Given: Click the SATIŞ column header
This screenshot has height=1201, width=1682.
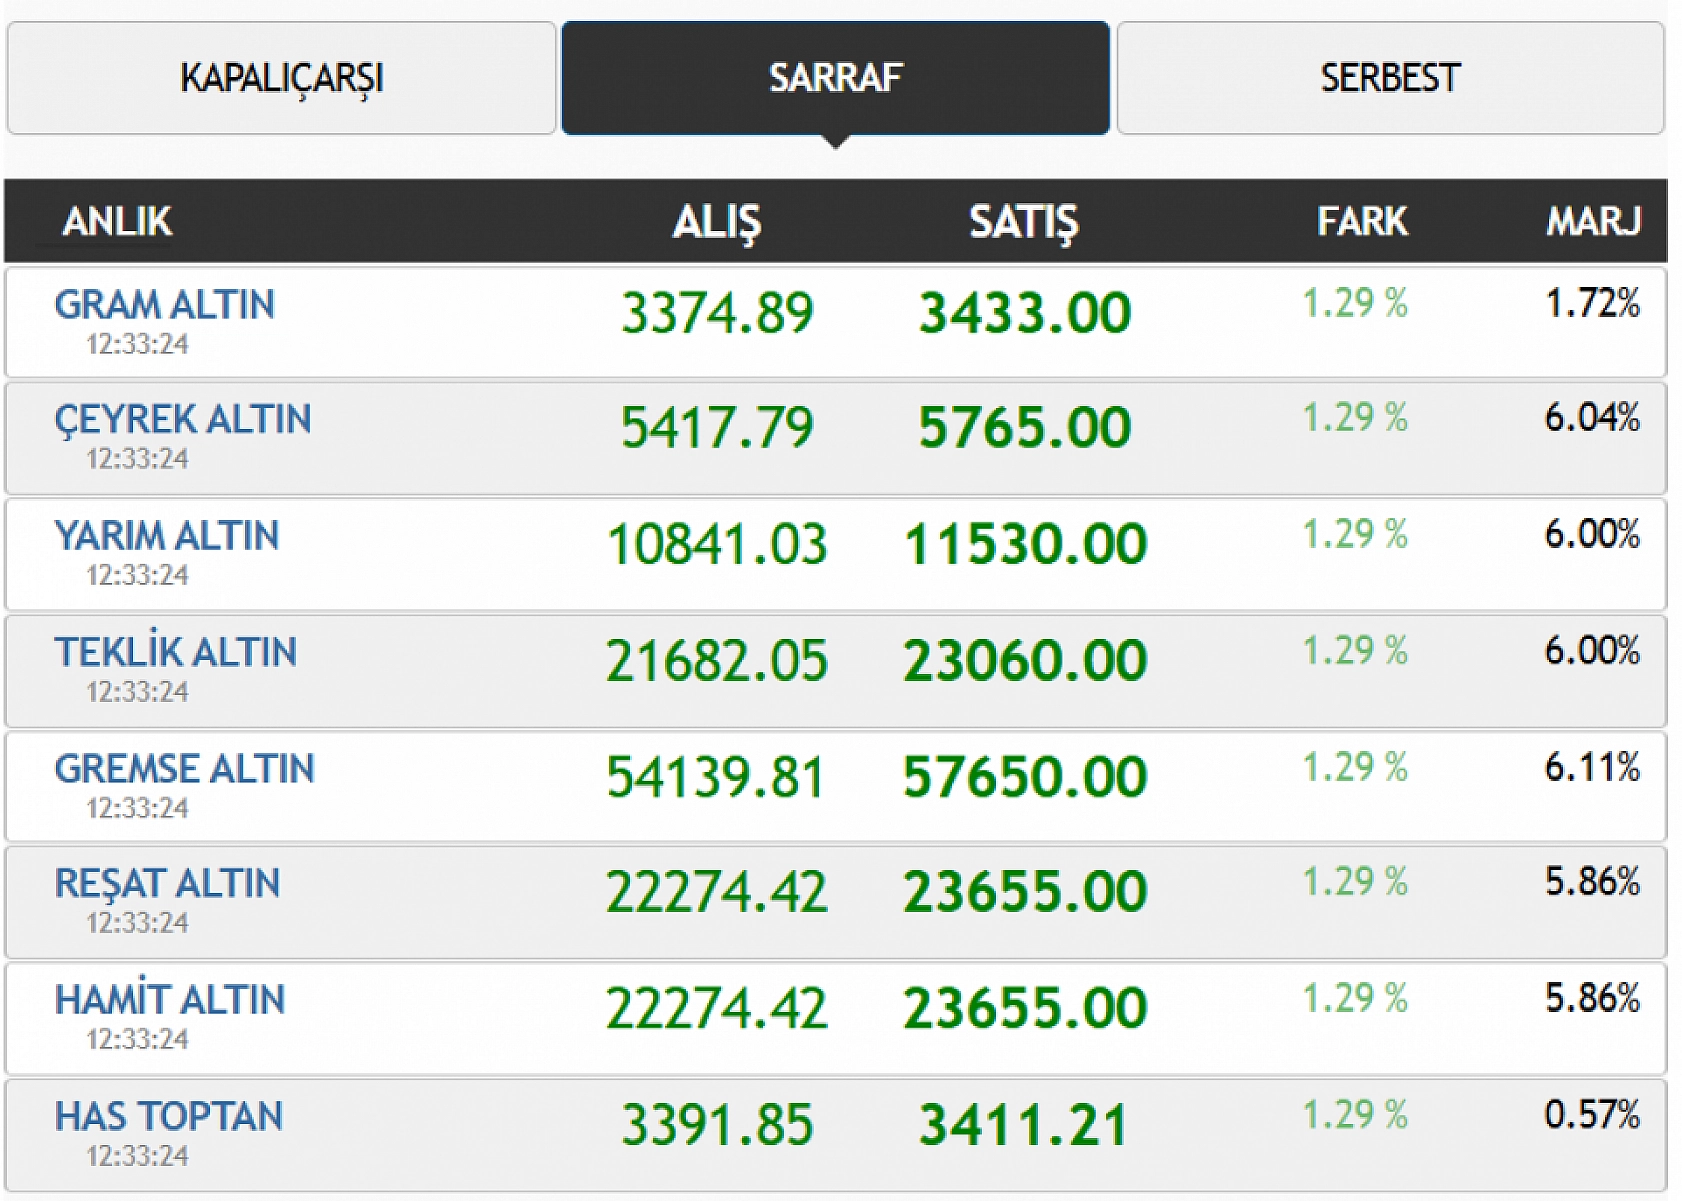Looking at the screenshot, I should point(1023,221).
